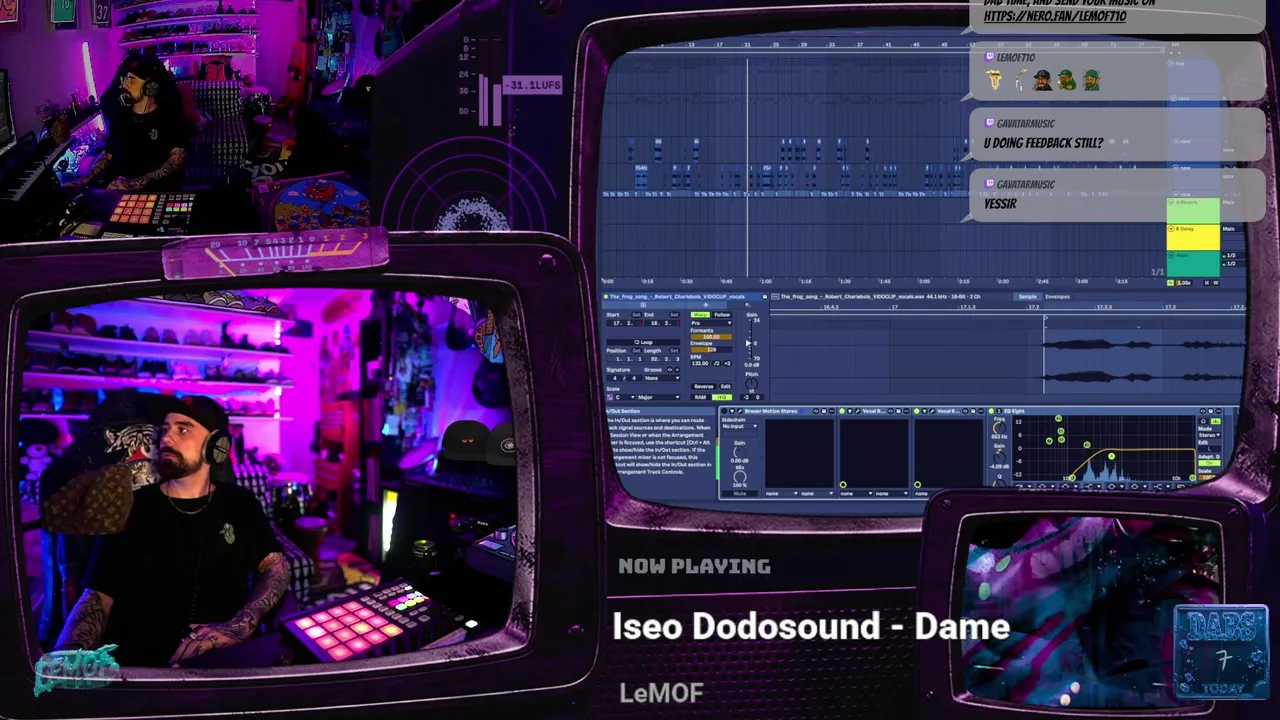The width and height of the screenshot is (1280, 720).
Task: Click the clip save icon in title bar
Action: pos(765,297)
